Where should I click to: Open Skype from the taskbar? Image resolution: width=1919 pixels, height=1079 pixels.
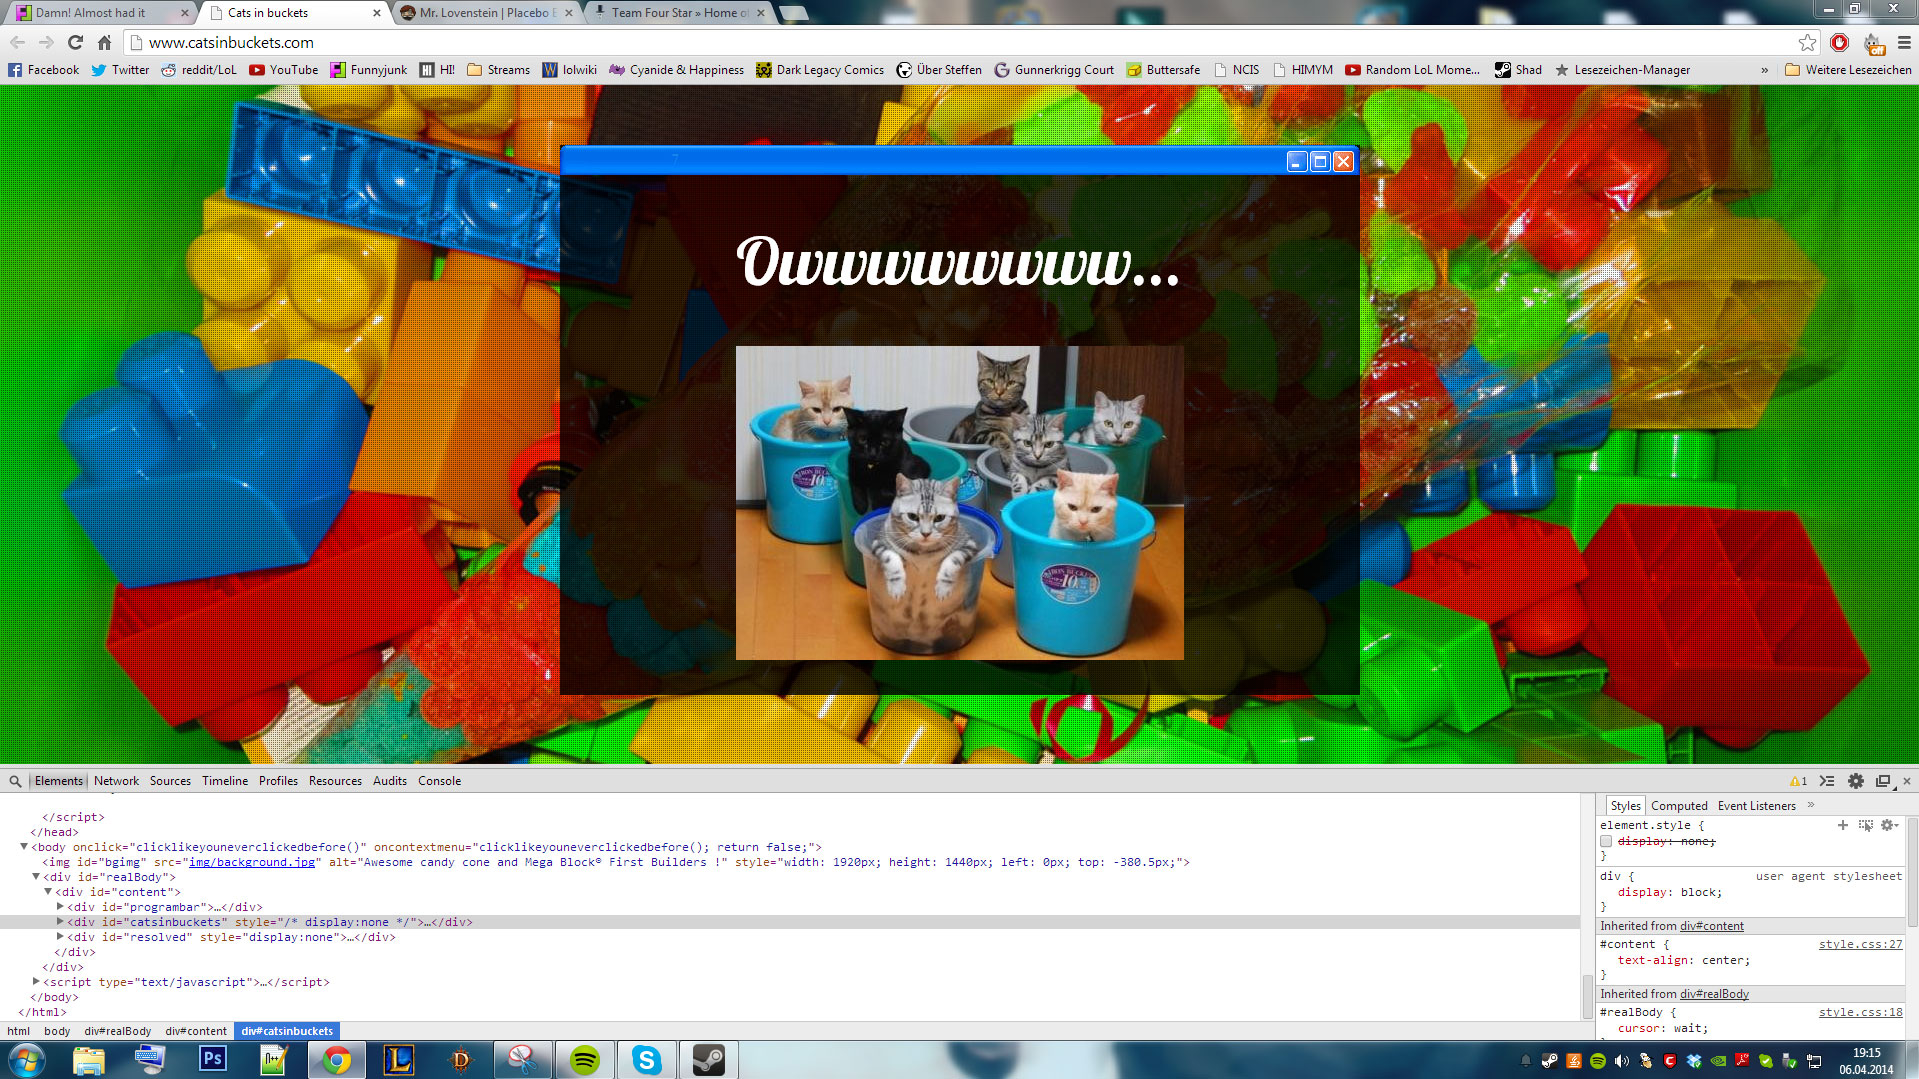[647, 1059]
